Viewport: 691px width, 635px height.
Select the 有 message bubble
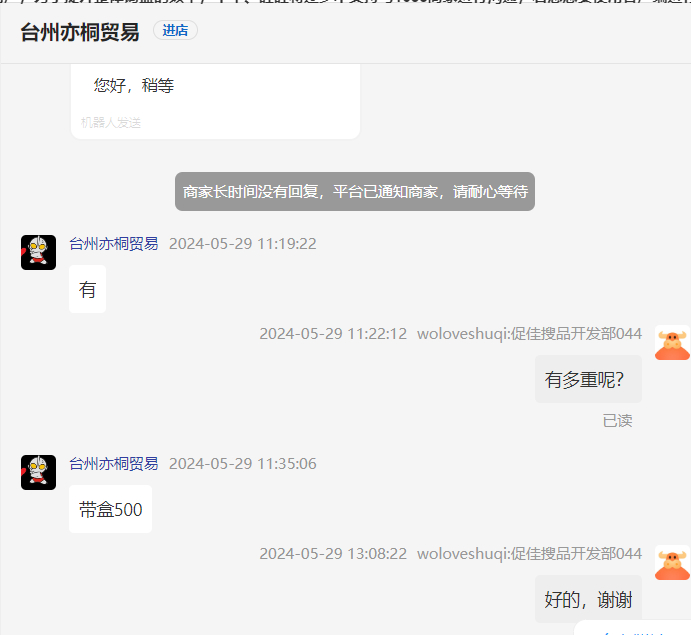87,289
